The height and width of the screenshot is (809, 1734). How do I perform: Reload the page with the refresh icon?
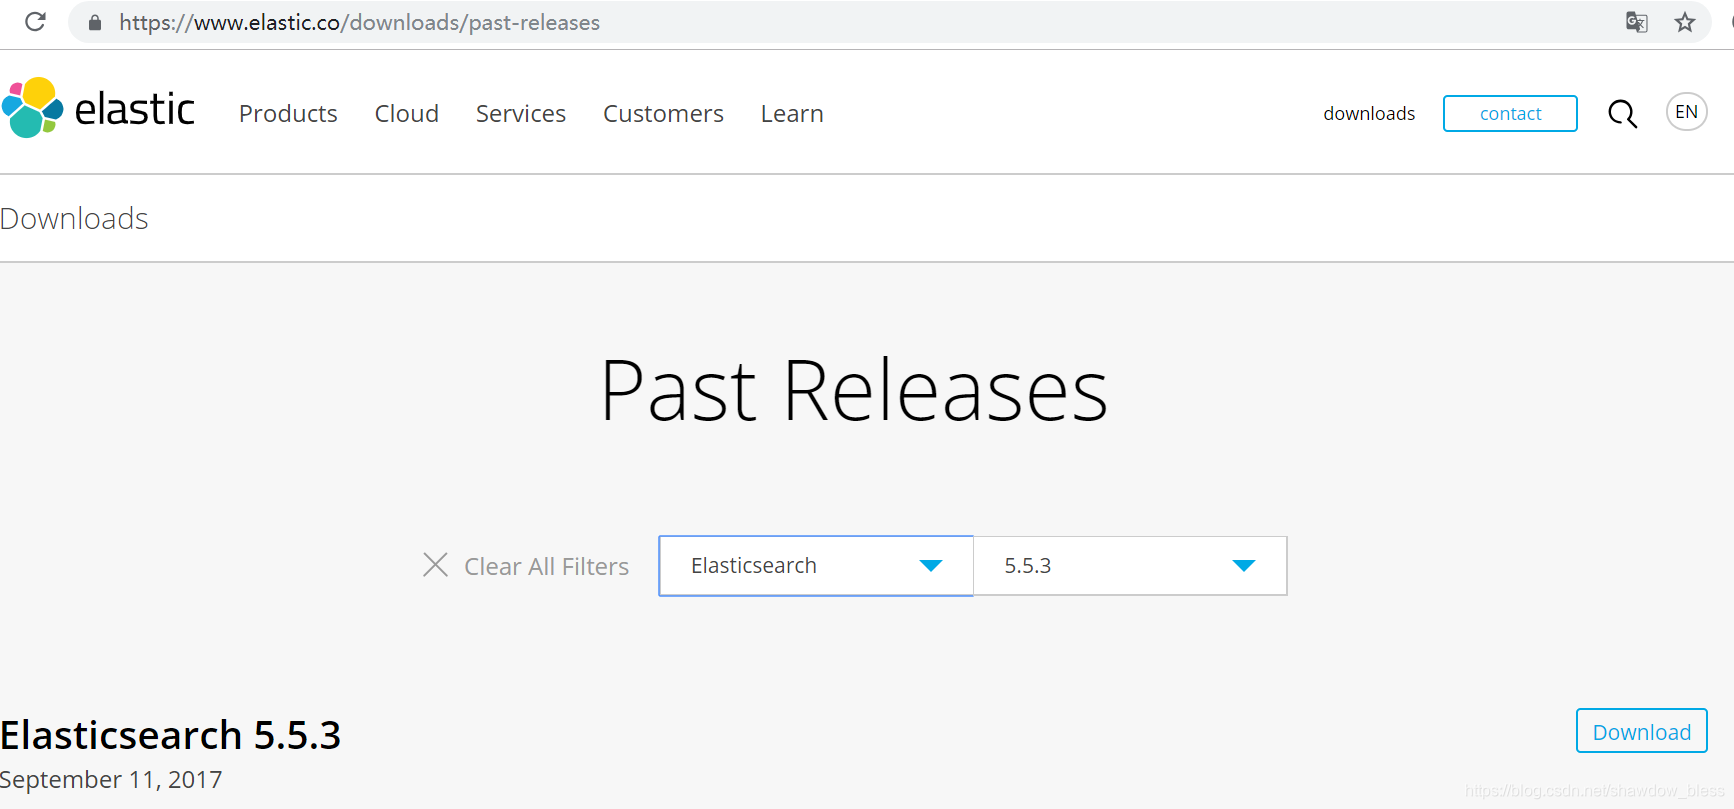pos(35,22)
